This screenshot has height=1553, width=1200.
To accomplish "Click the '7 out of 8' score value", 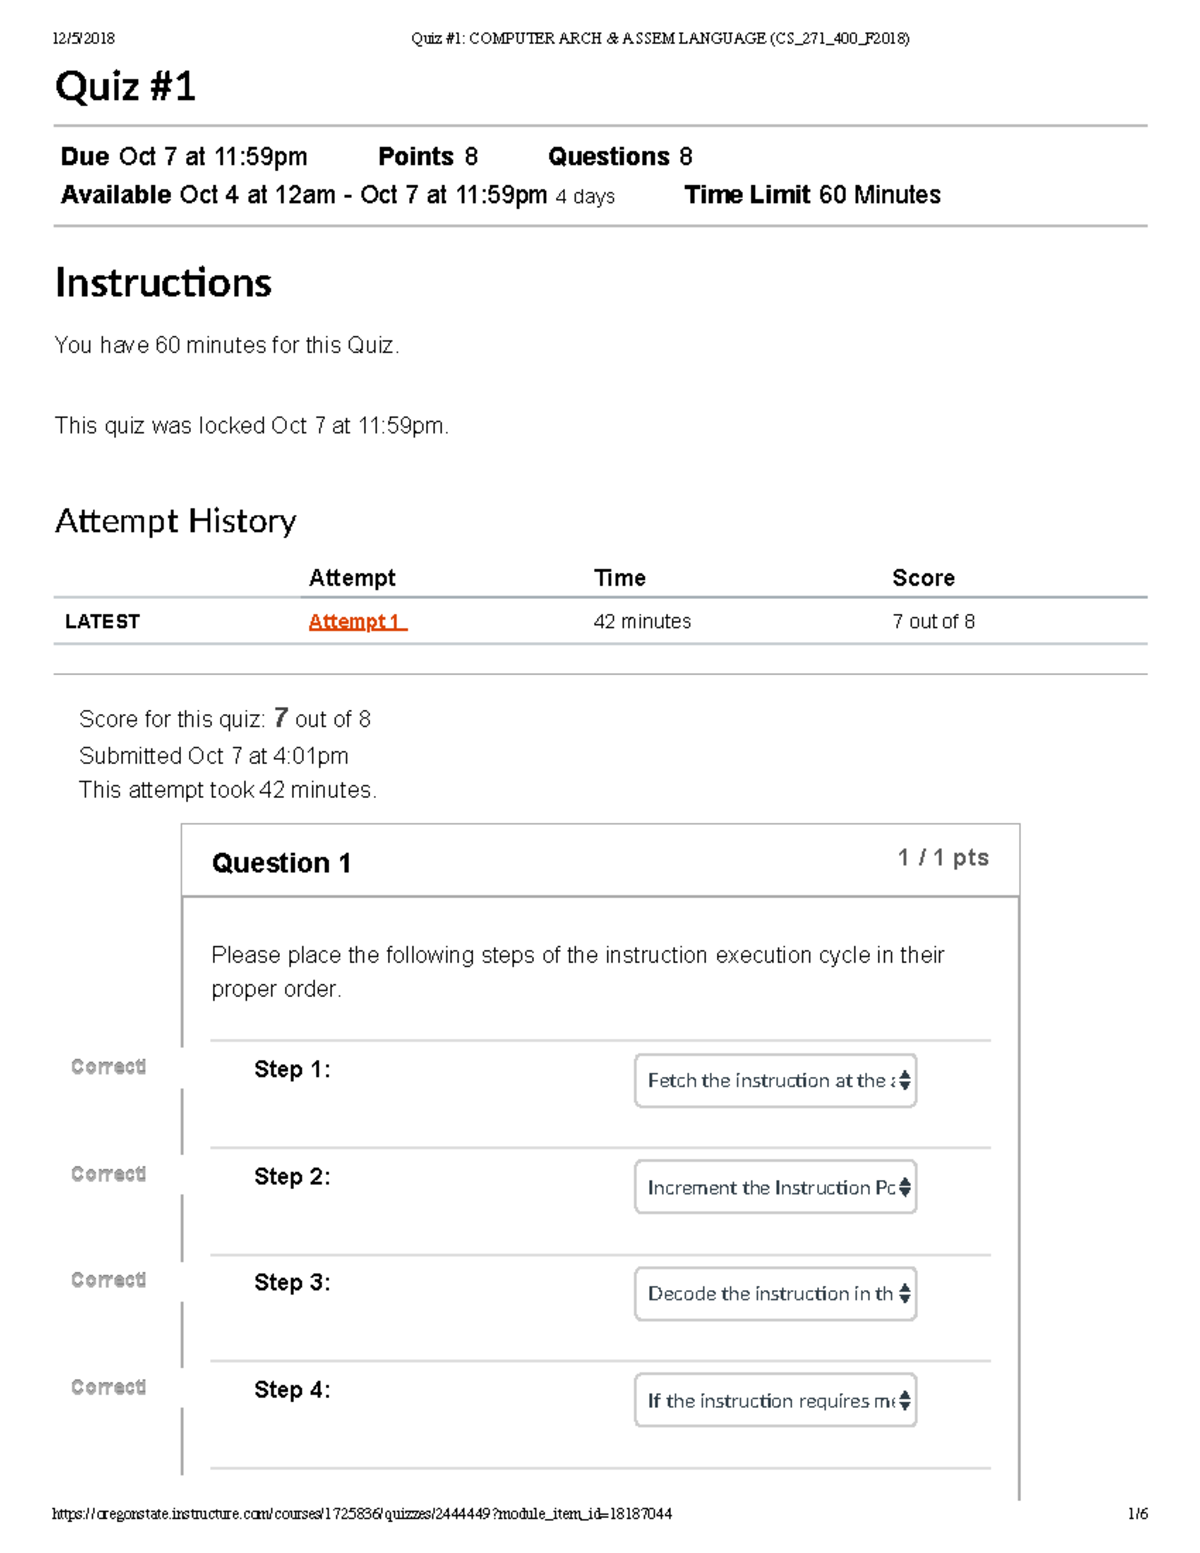I will coord(932,621).
